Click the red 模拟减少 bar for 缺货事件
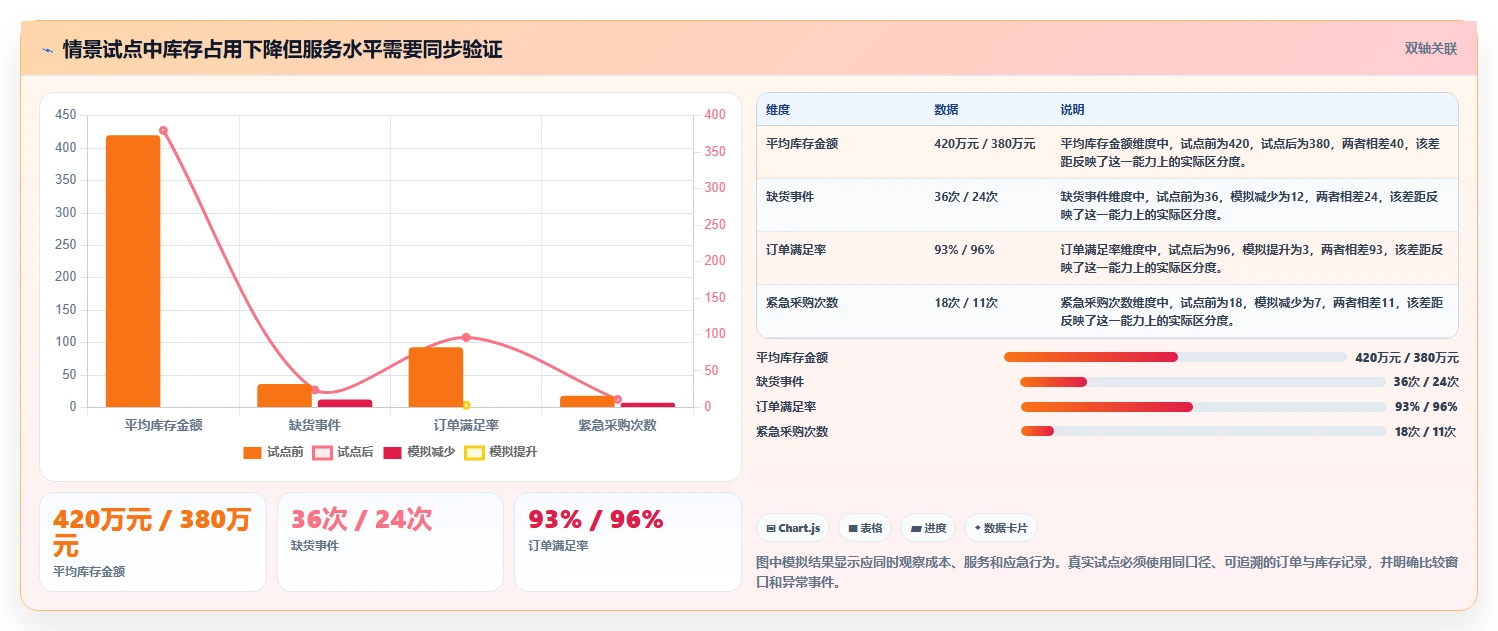The height and width of the screenshot is (631, 1498). click(345, 403)
